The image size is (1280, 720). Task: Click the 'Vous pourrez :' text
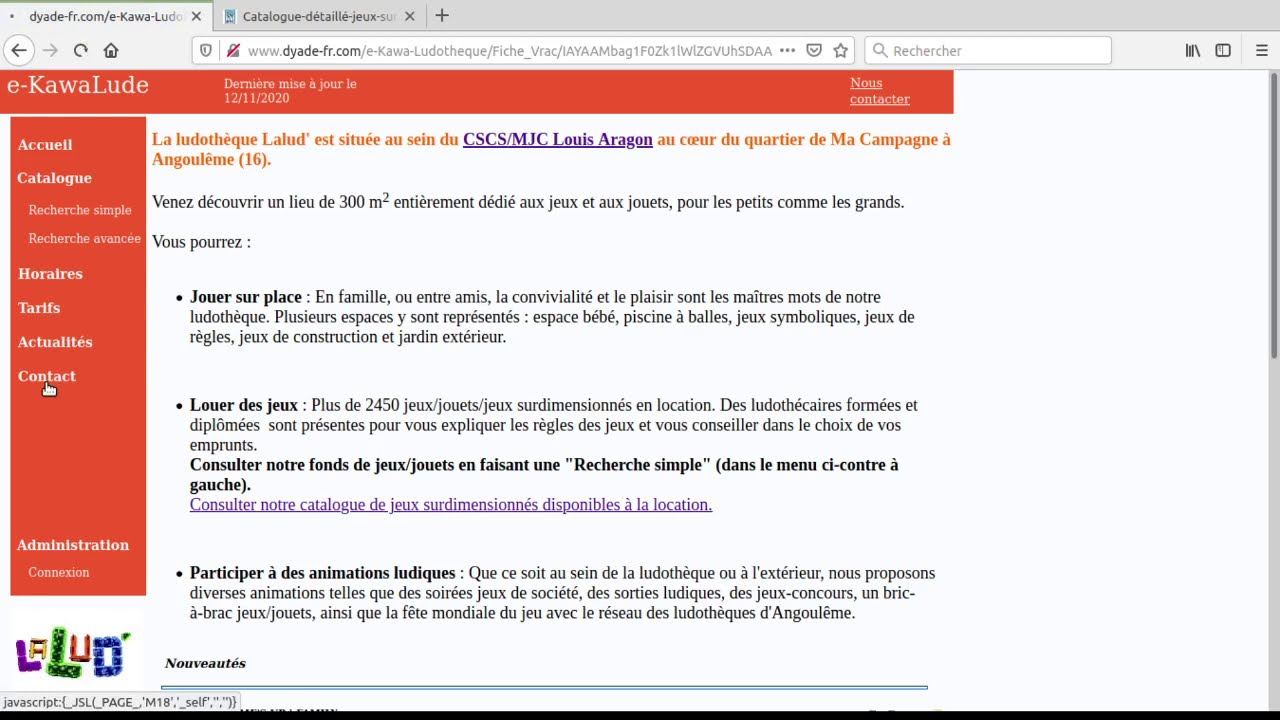point(201,242)
